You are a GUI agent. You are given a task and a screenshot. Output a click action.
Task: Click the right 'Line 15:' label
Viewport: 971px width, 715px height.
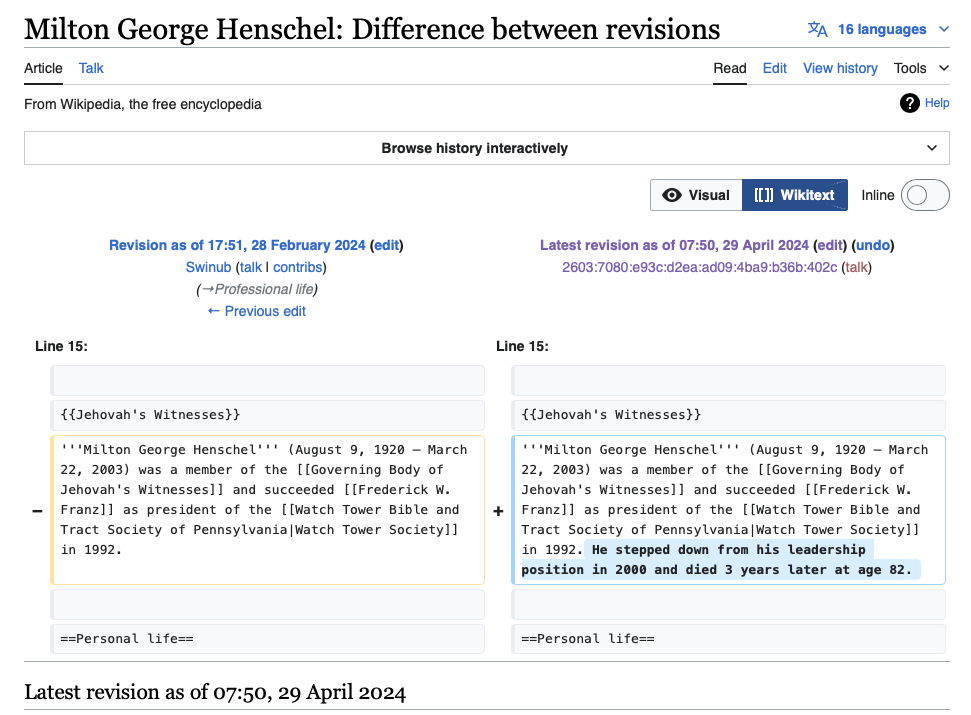pyautogui.click(x=522, y=346)
